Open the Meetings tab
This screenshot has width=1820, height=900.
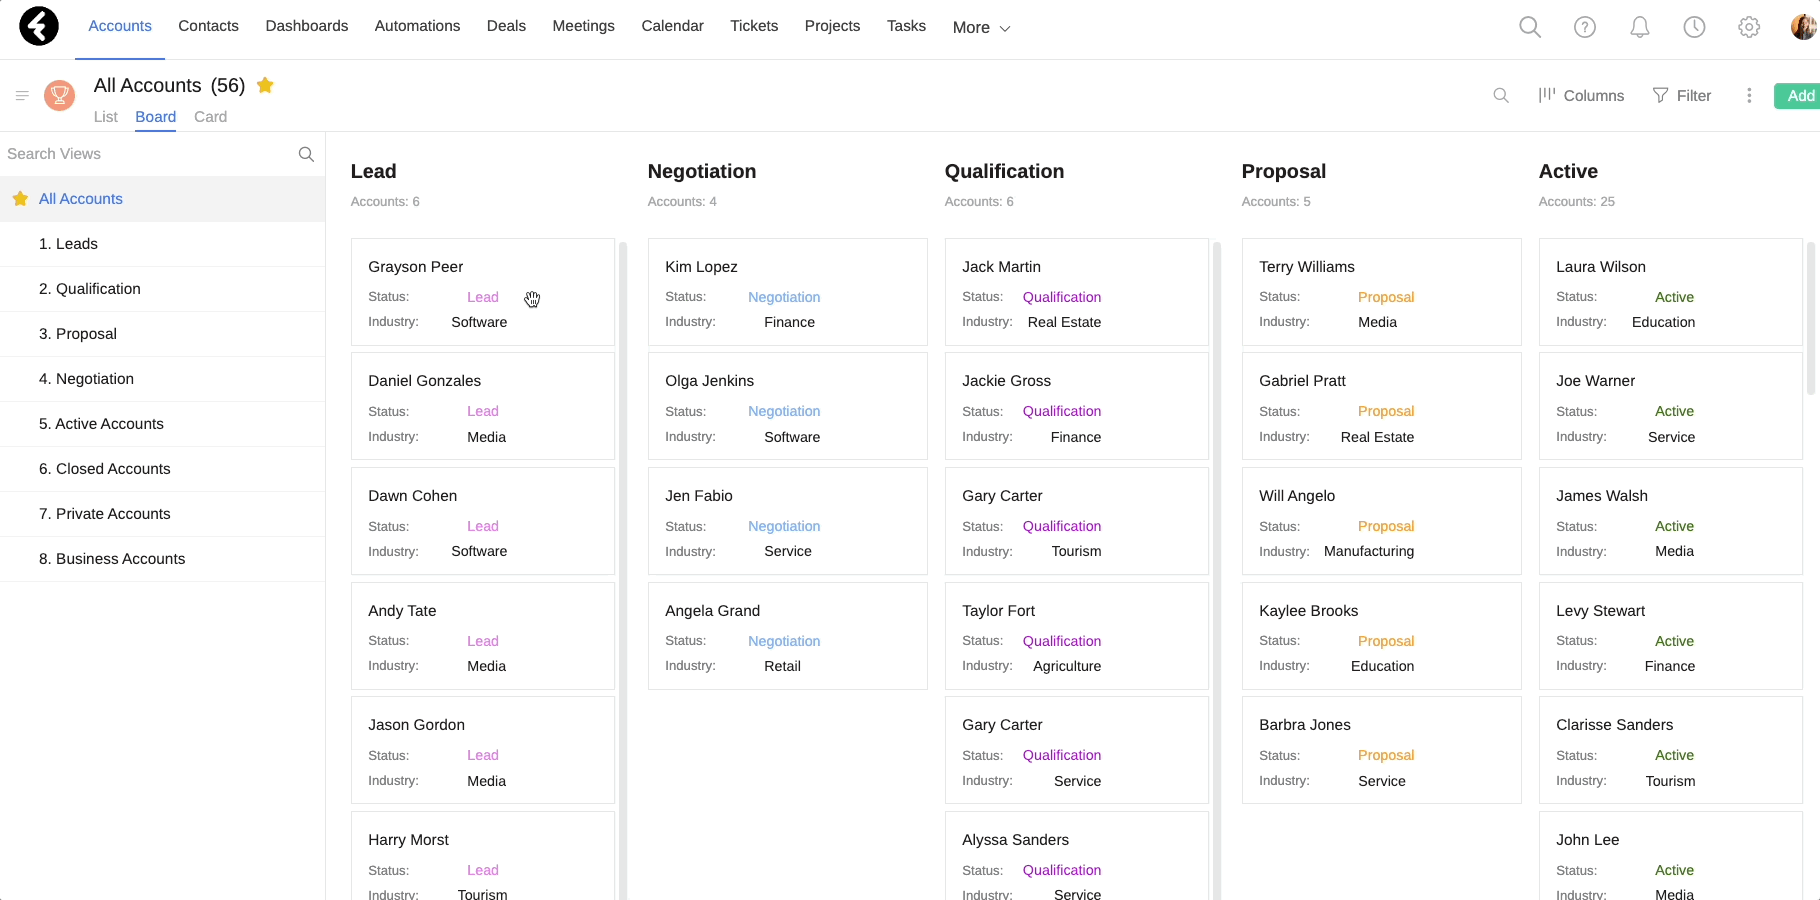pyautogui.click(x=583, y=26)
